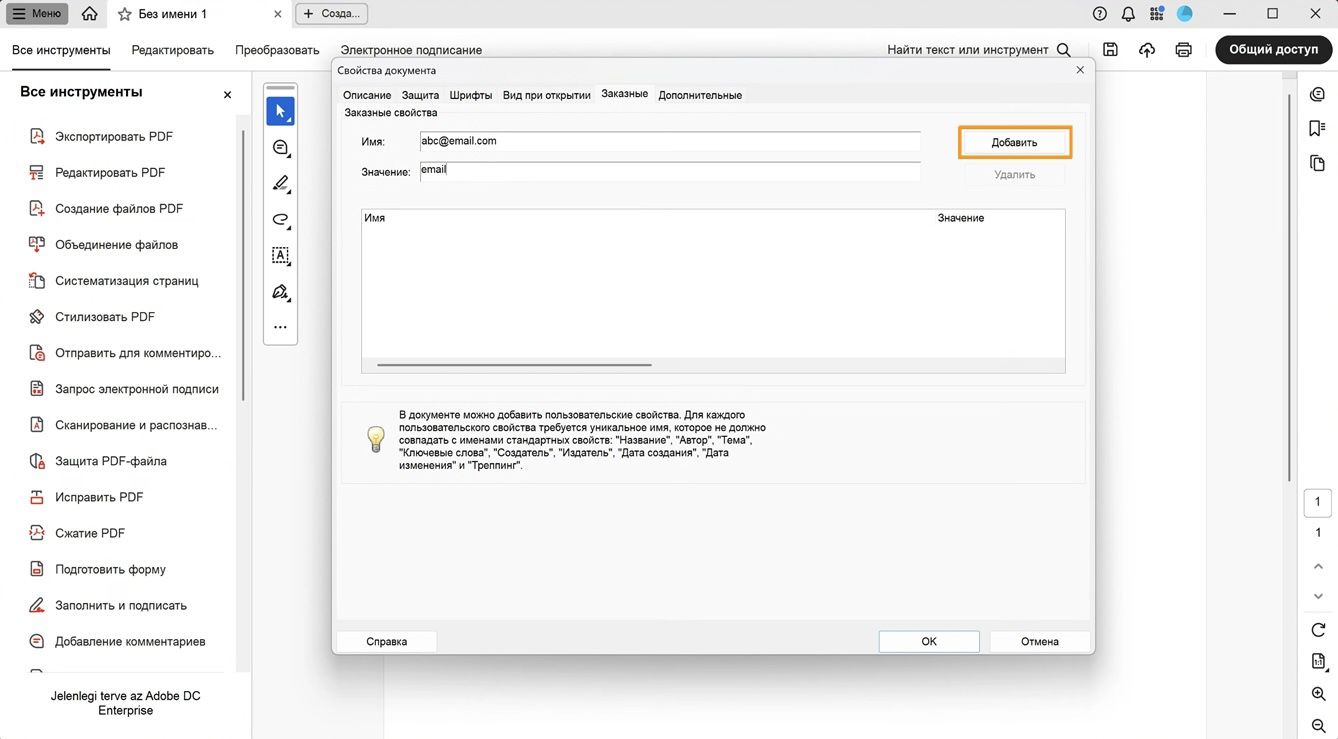This screenshot has width=1338, height=739.
Task: Open the pages panel in right rail
Action: click(x=1317, y=163)
